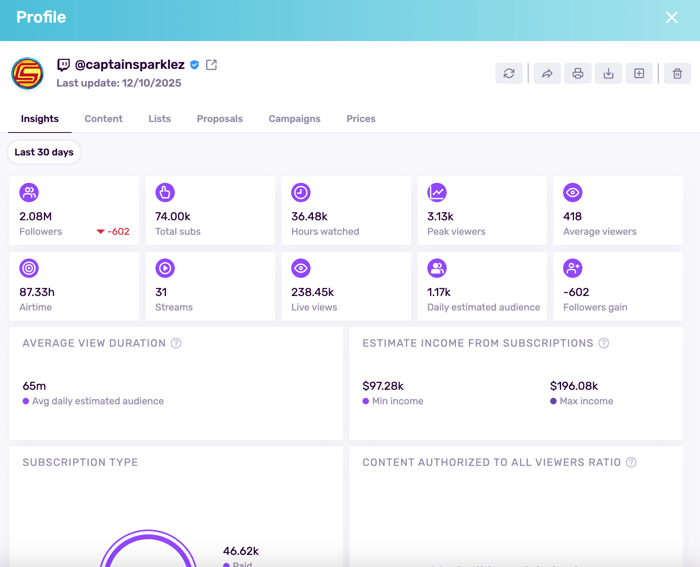
Task: Click the add to list plus icon
Action: (x=639, y=73)
